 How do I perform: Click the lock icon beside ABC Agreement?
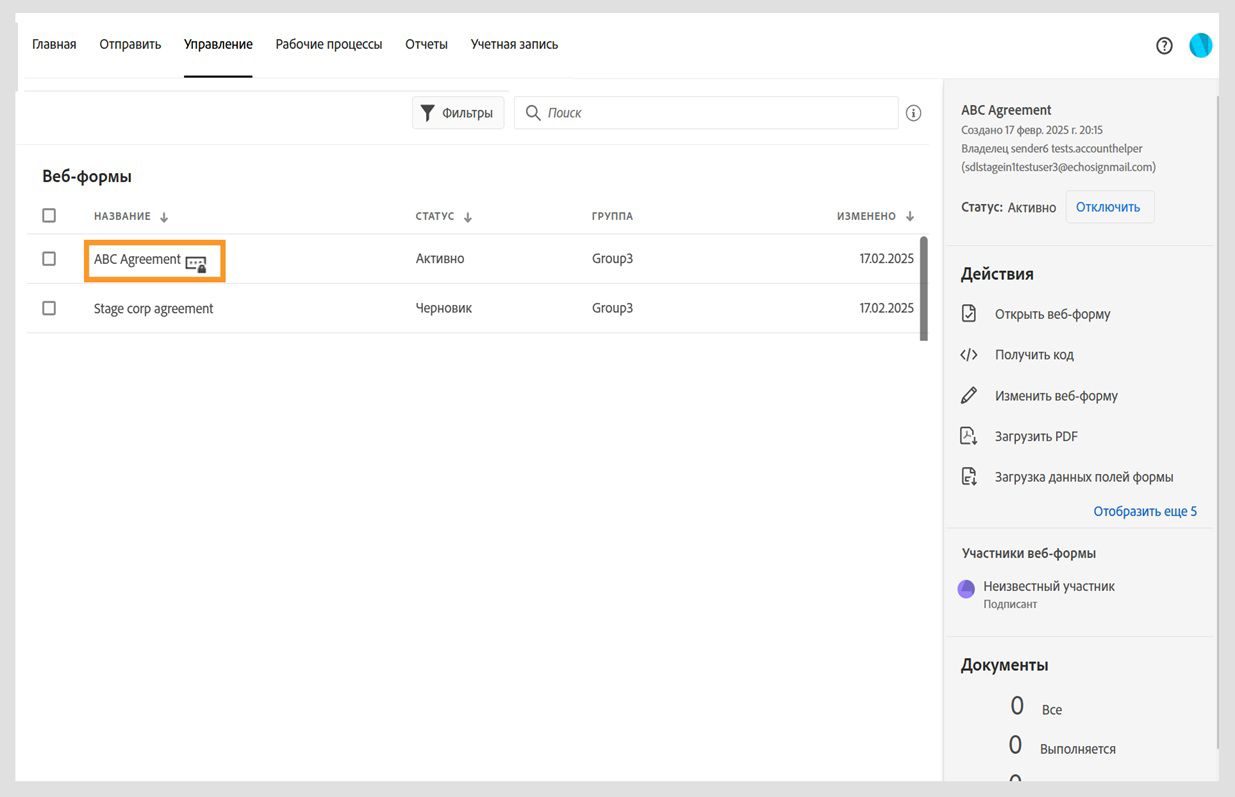point(196,264)
